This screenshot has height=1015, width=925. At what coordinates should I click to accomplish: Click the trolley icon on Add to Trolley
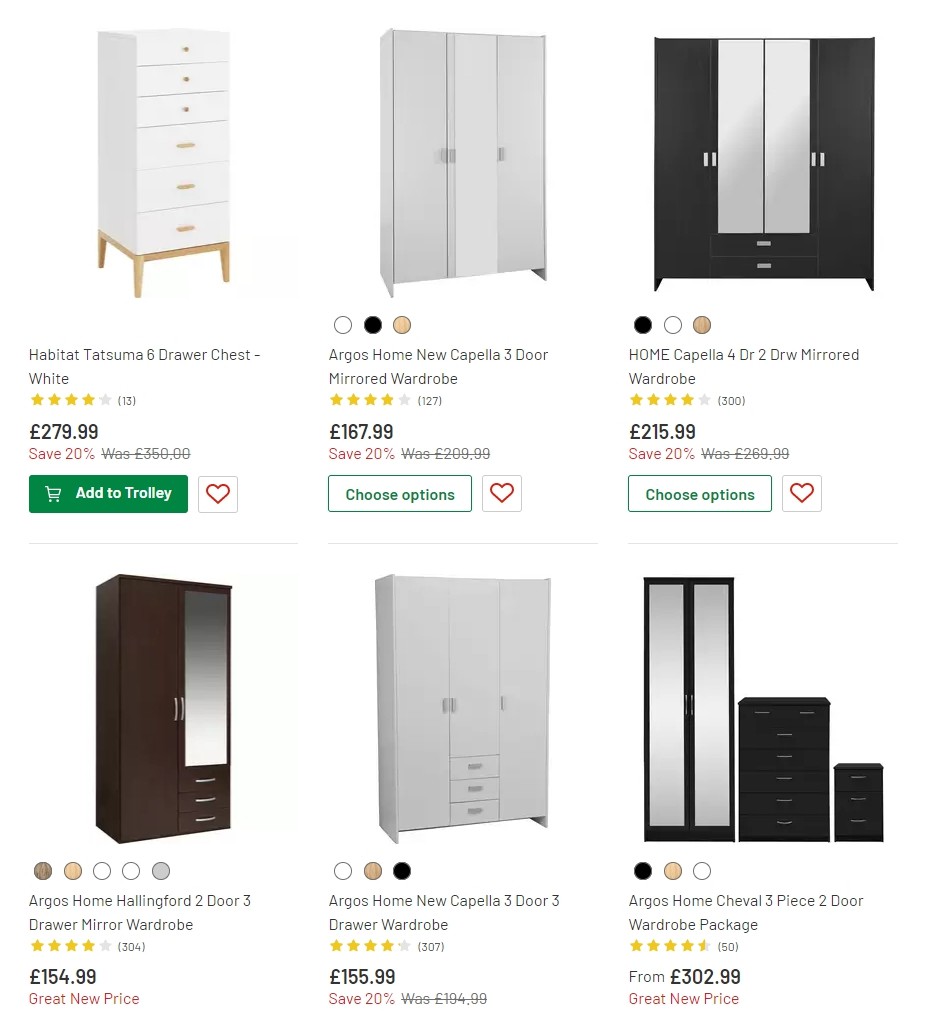tap(52, 493)
